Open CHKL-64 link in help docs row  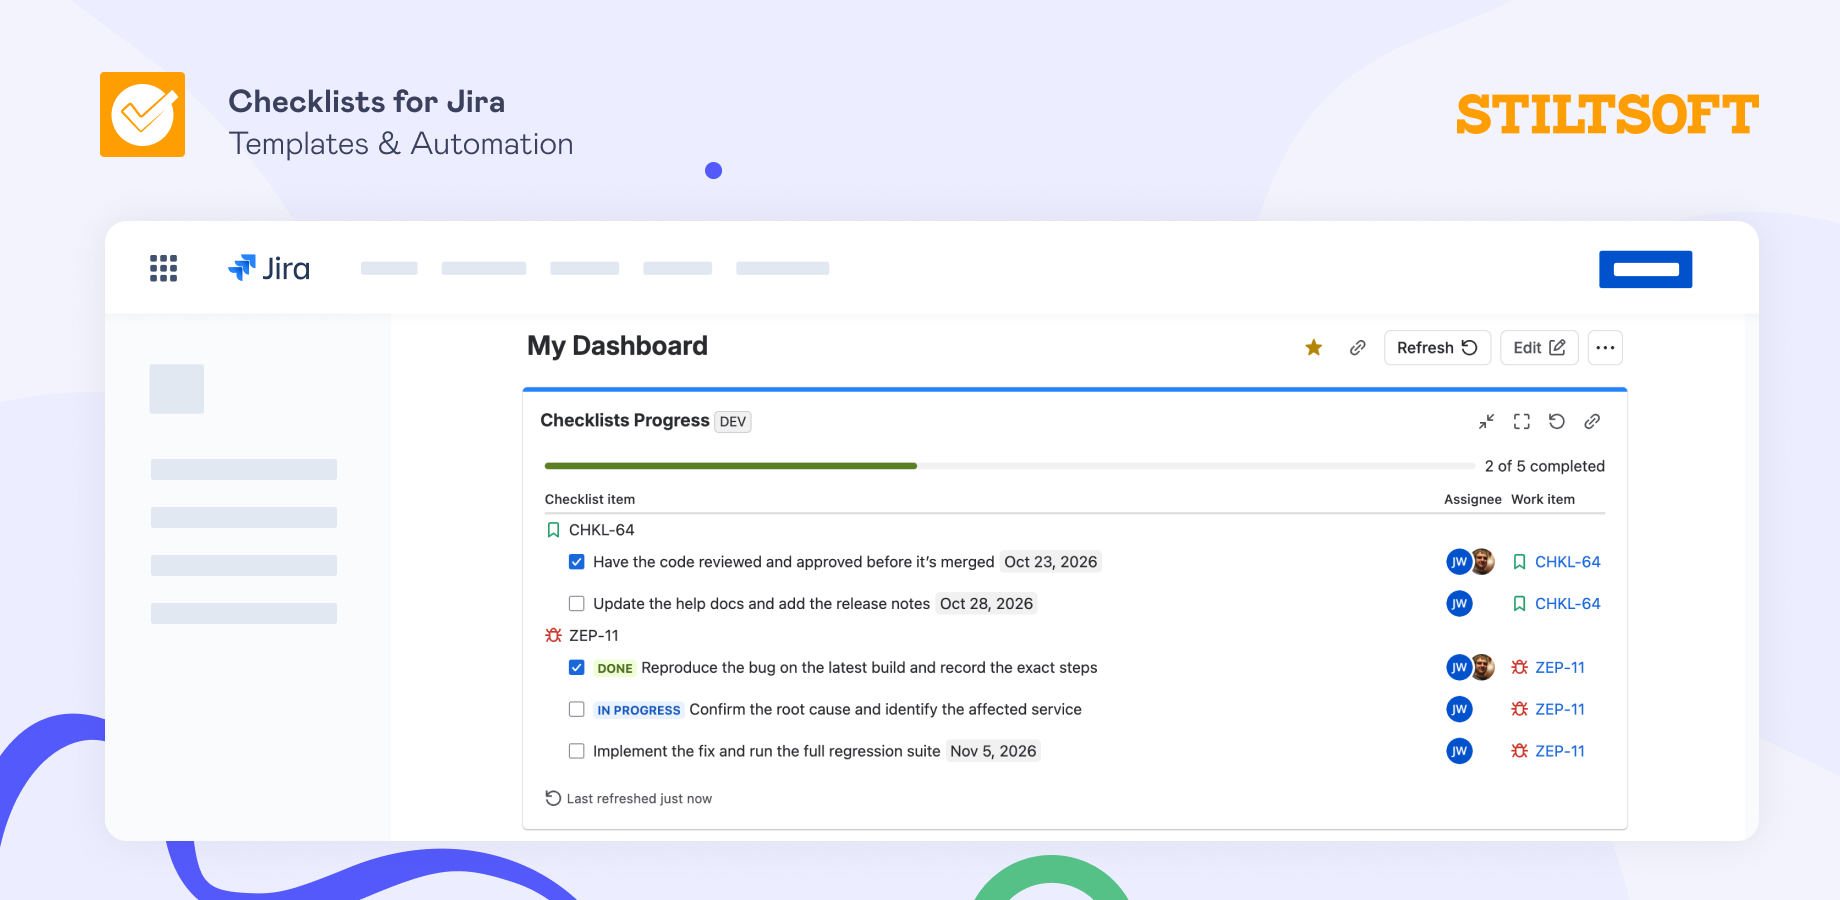pyautogui.click(x=1567, y=604)
